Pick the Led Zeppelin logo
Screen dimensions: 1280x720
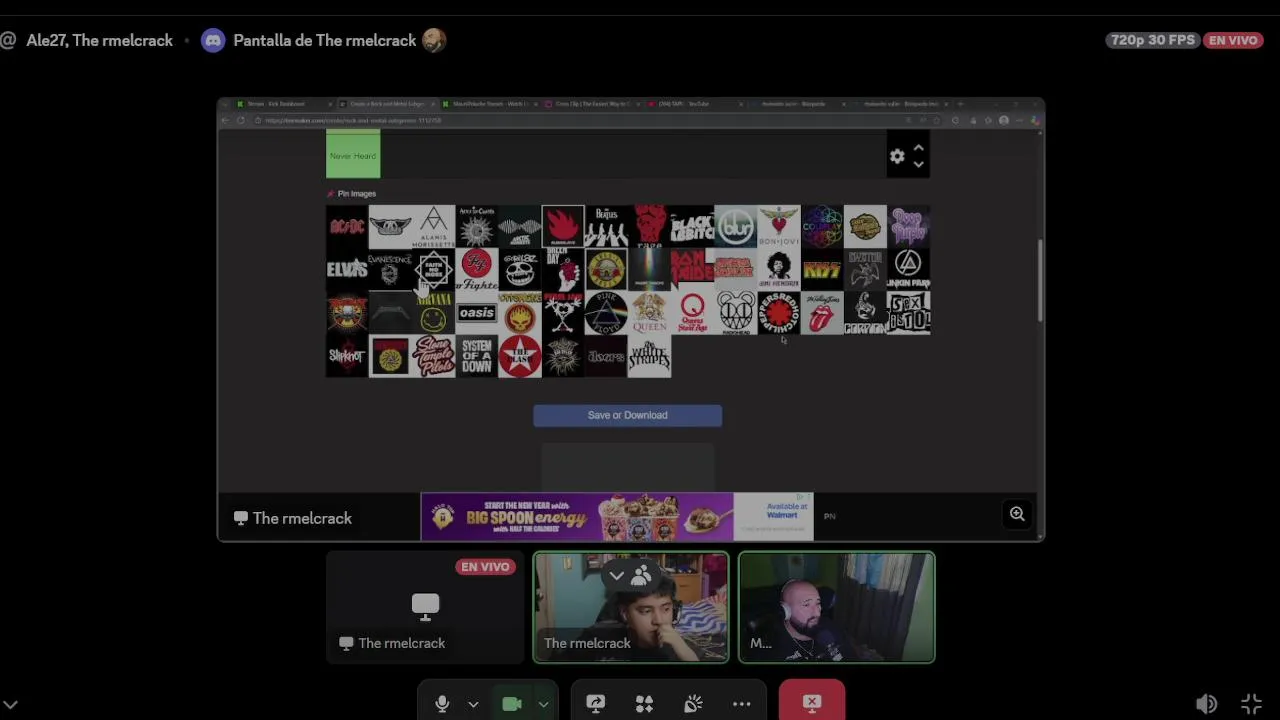[865, 270]
